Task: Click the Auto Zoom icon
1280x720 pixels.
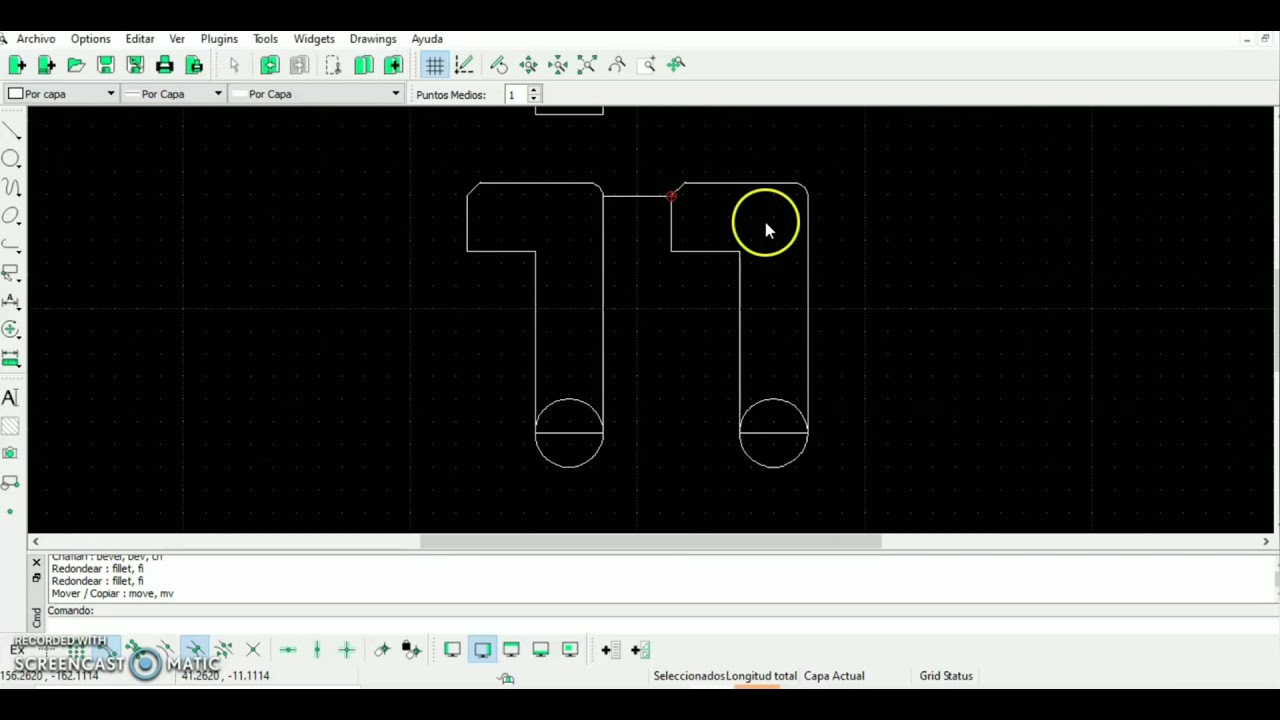Action: pyautogui.click(x=587, y=65)
